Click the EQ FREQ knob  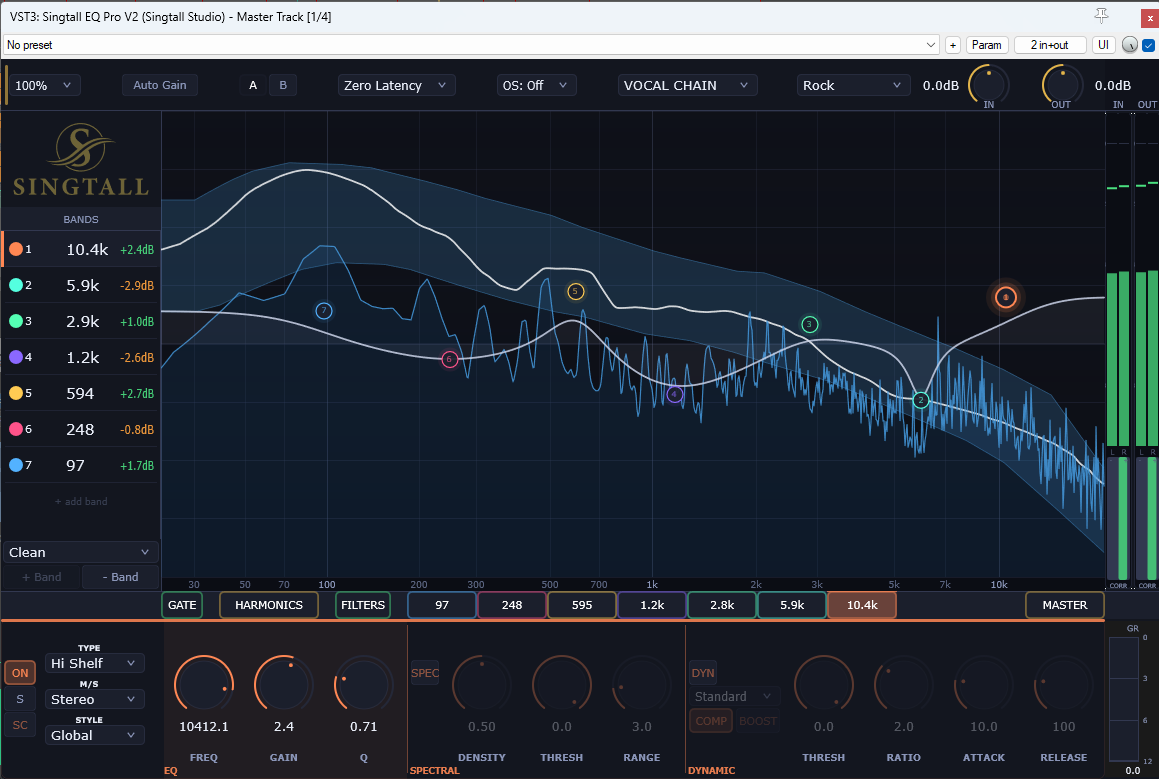[x=204, y=685]
